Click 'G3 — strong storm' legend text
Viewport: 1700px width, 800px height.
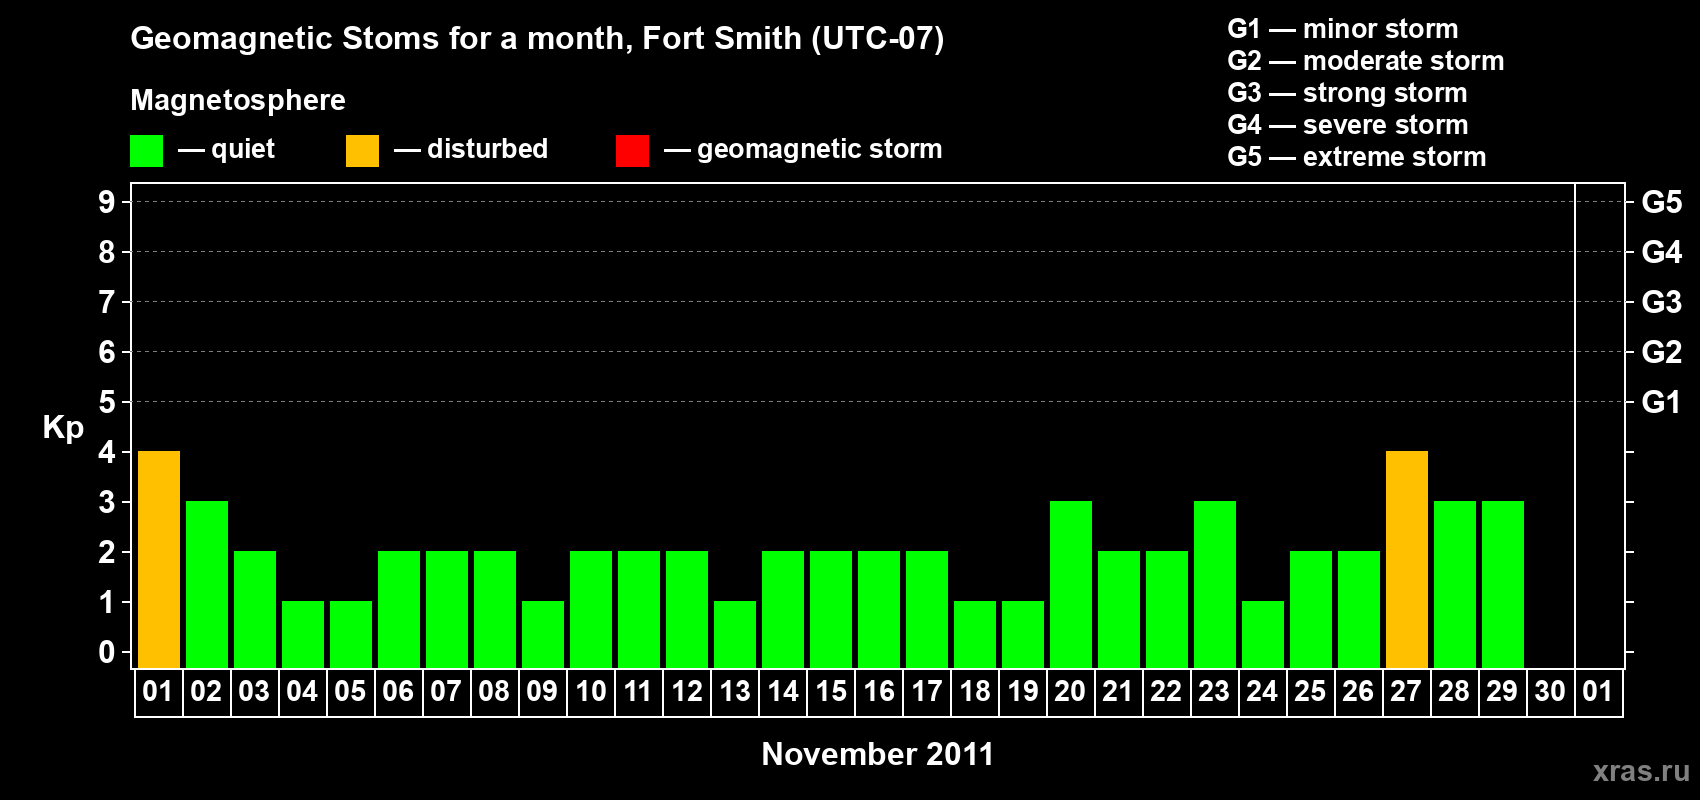pos(1347,93)
